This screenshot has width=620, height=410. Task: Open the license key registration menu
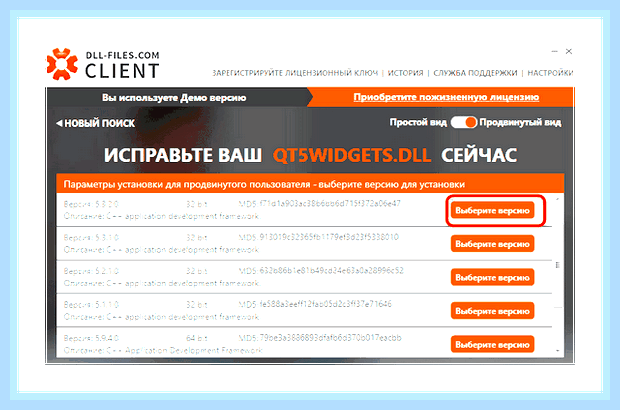[x=295, y=73]
